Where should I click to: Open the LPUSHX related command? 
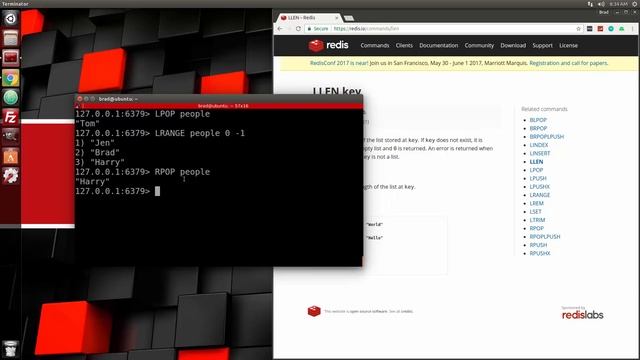pyautogui.click(x=540, y=187)
